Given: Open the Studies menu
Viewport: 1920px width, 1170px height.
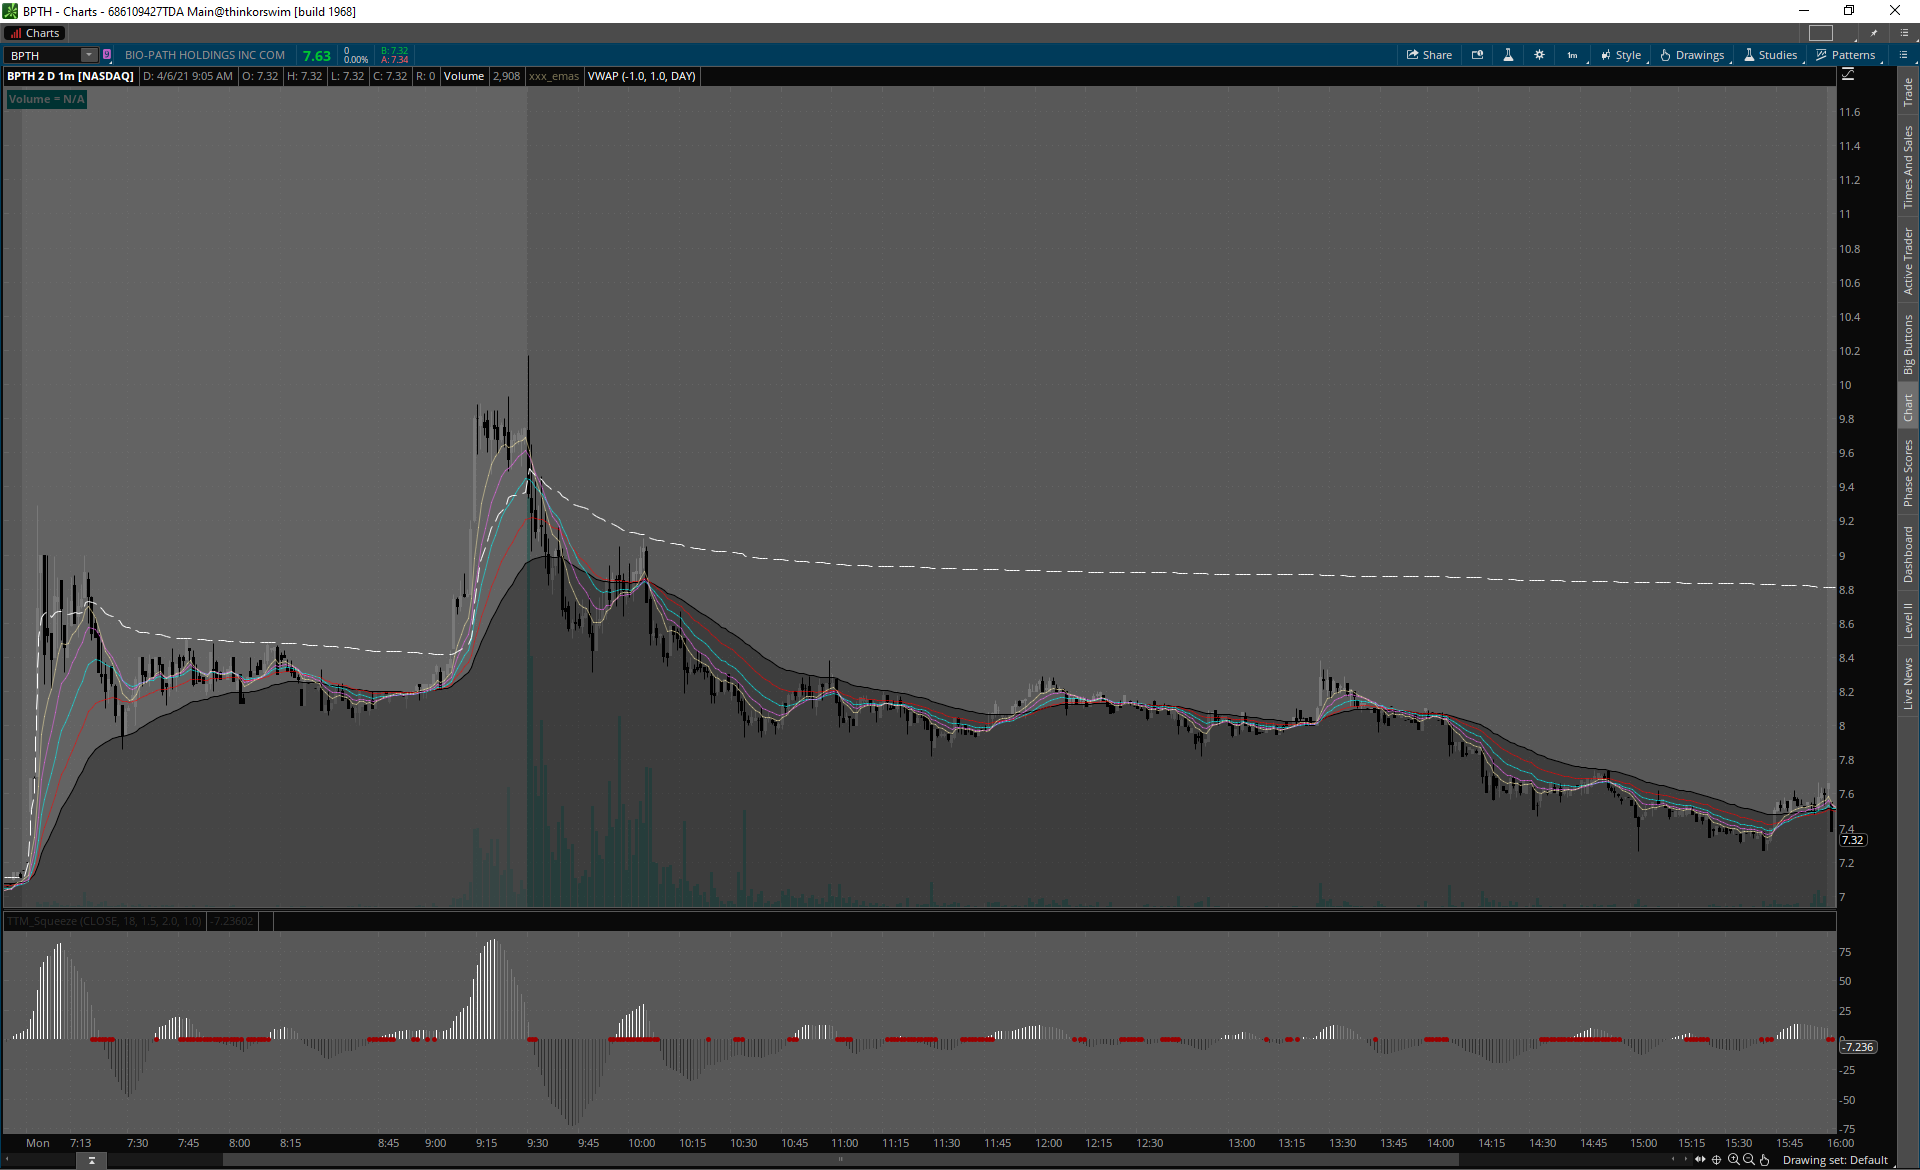Looking at the screenshot, I should pos(1771,55).
